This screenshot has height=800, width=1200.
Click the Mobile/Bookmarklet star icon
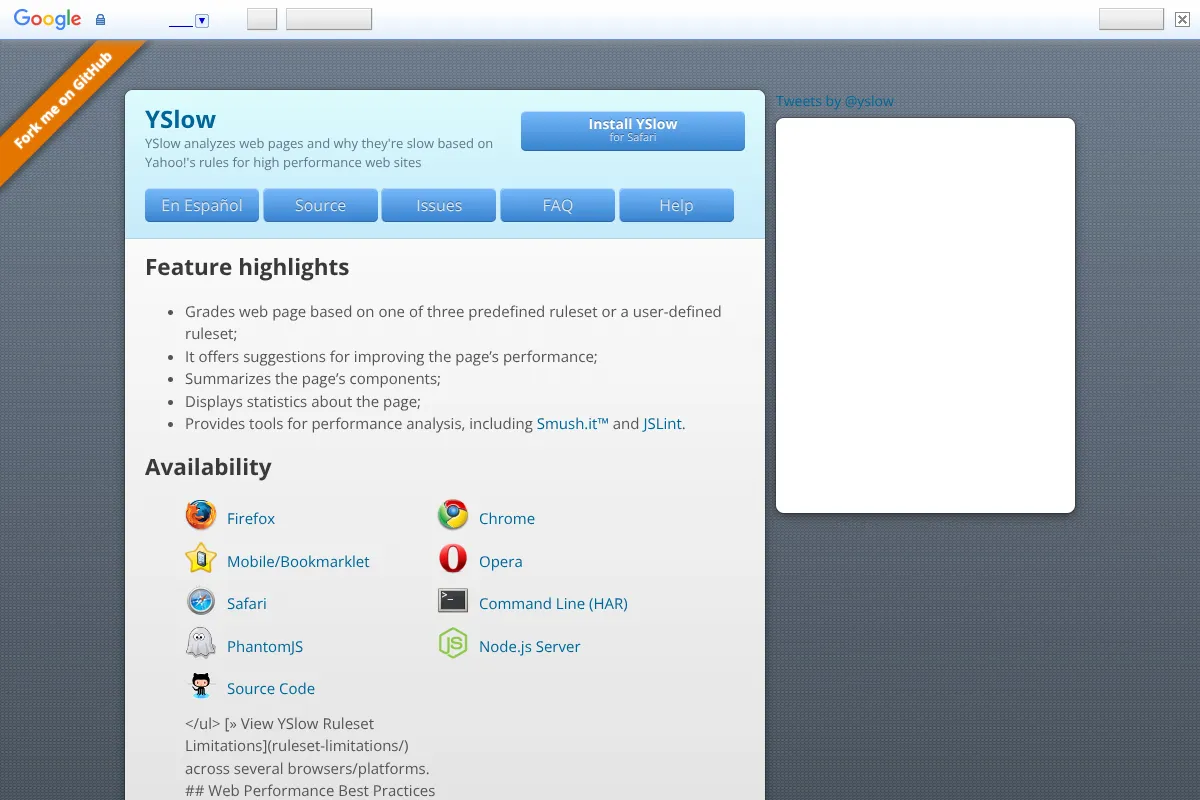point(201,558)
